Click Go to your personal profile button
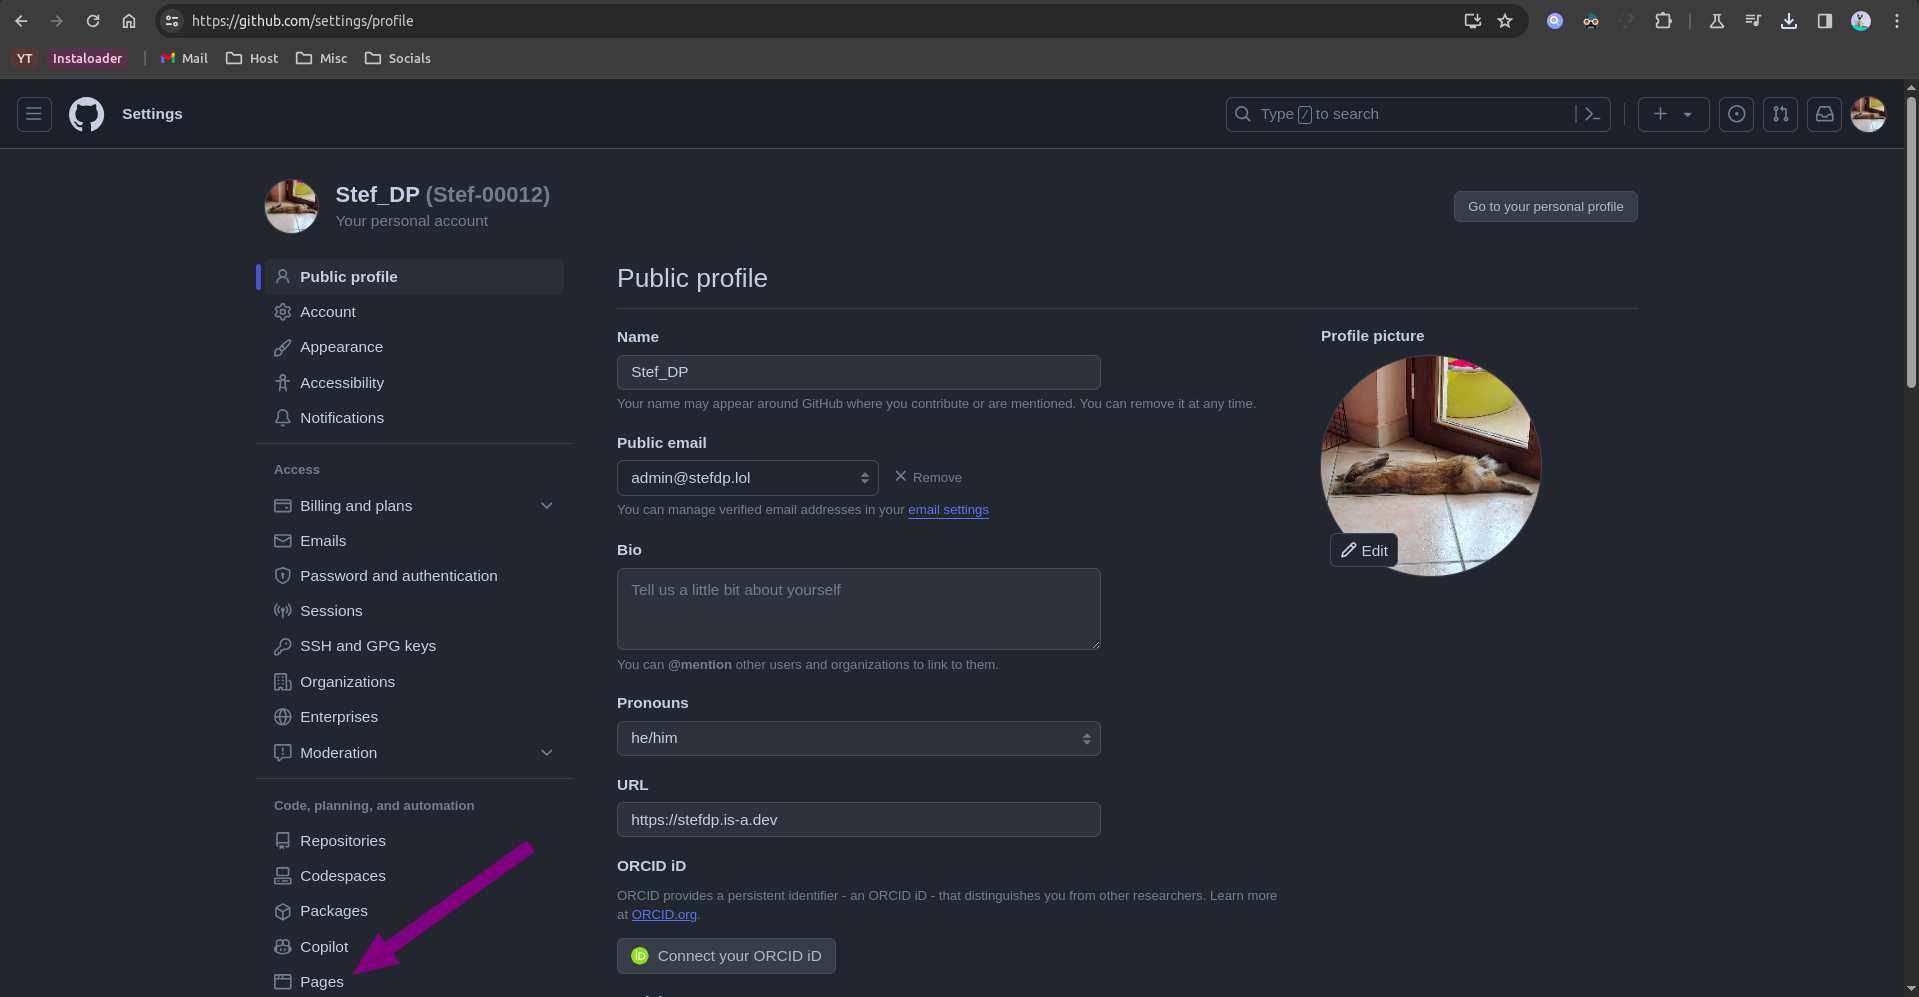The width and height of the screenshot is (1919, 997). [x=1545, y=207]
